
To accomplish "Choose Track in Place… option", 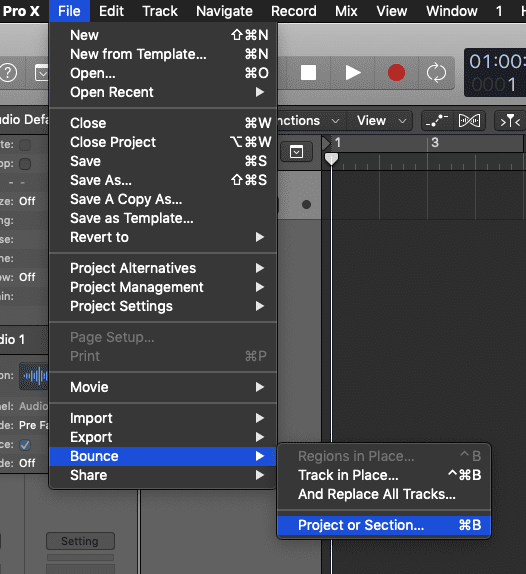I will (384, 475).
